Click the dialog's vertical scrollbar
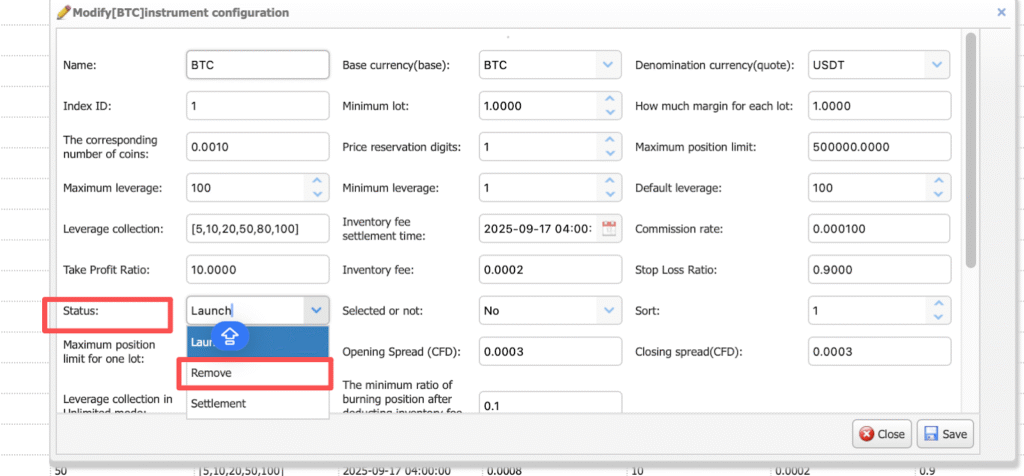 point(970,150)
